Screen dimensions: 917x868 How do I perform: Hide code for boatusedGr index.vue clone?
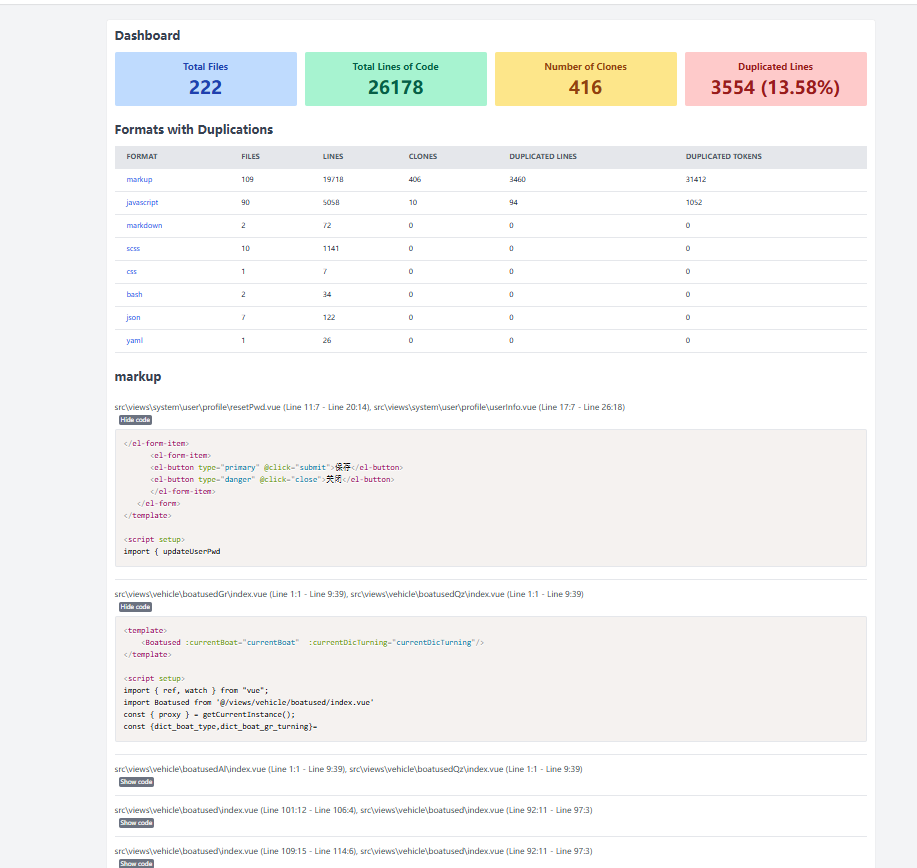pos(136,607)
